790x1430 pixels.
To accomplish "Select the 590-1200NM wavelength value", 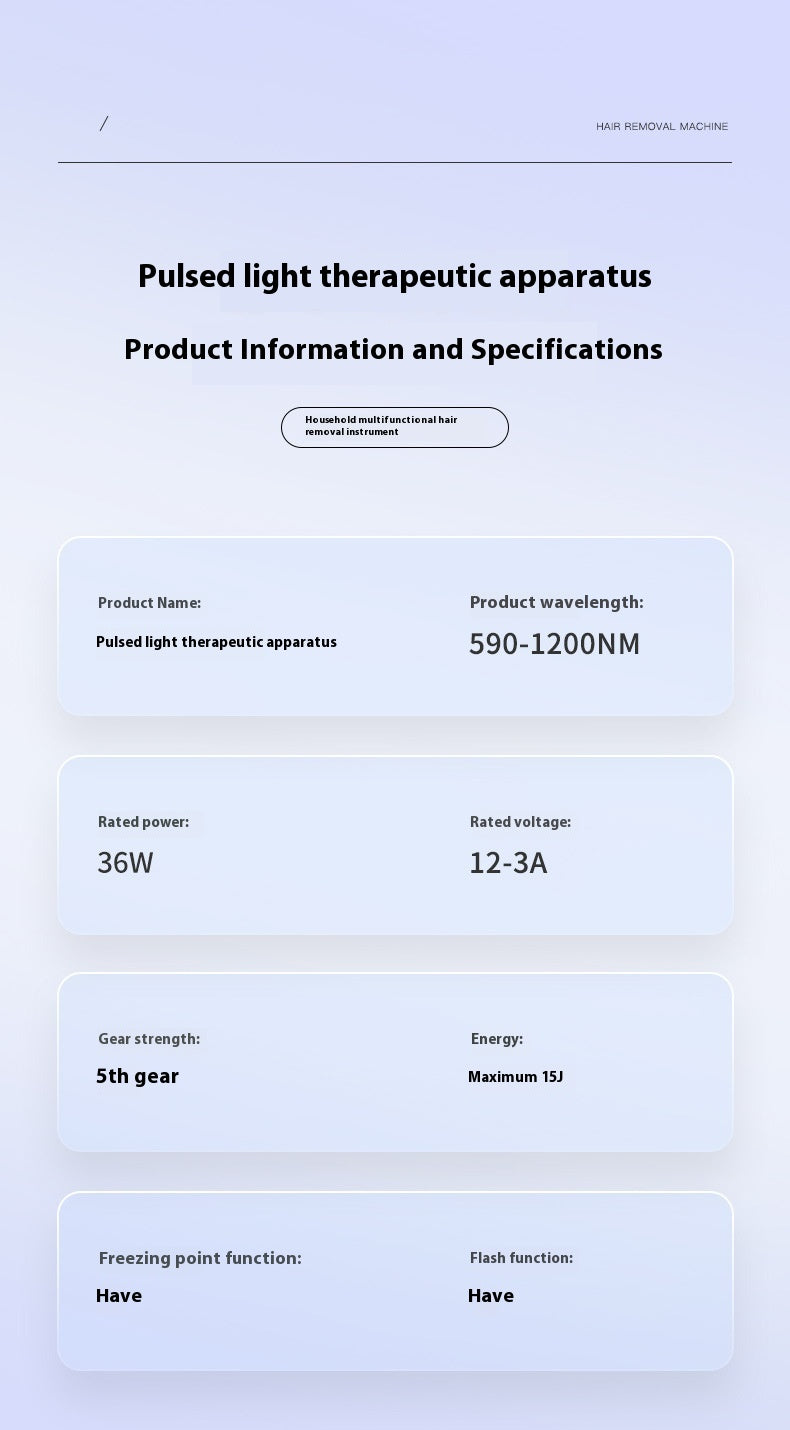I will click(555, 644).
